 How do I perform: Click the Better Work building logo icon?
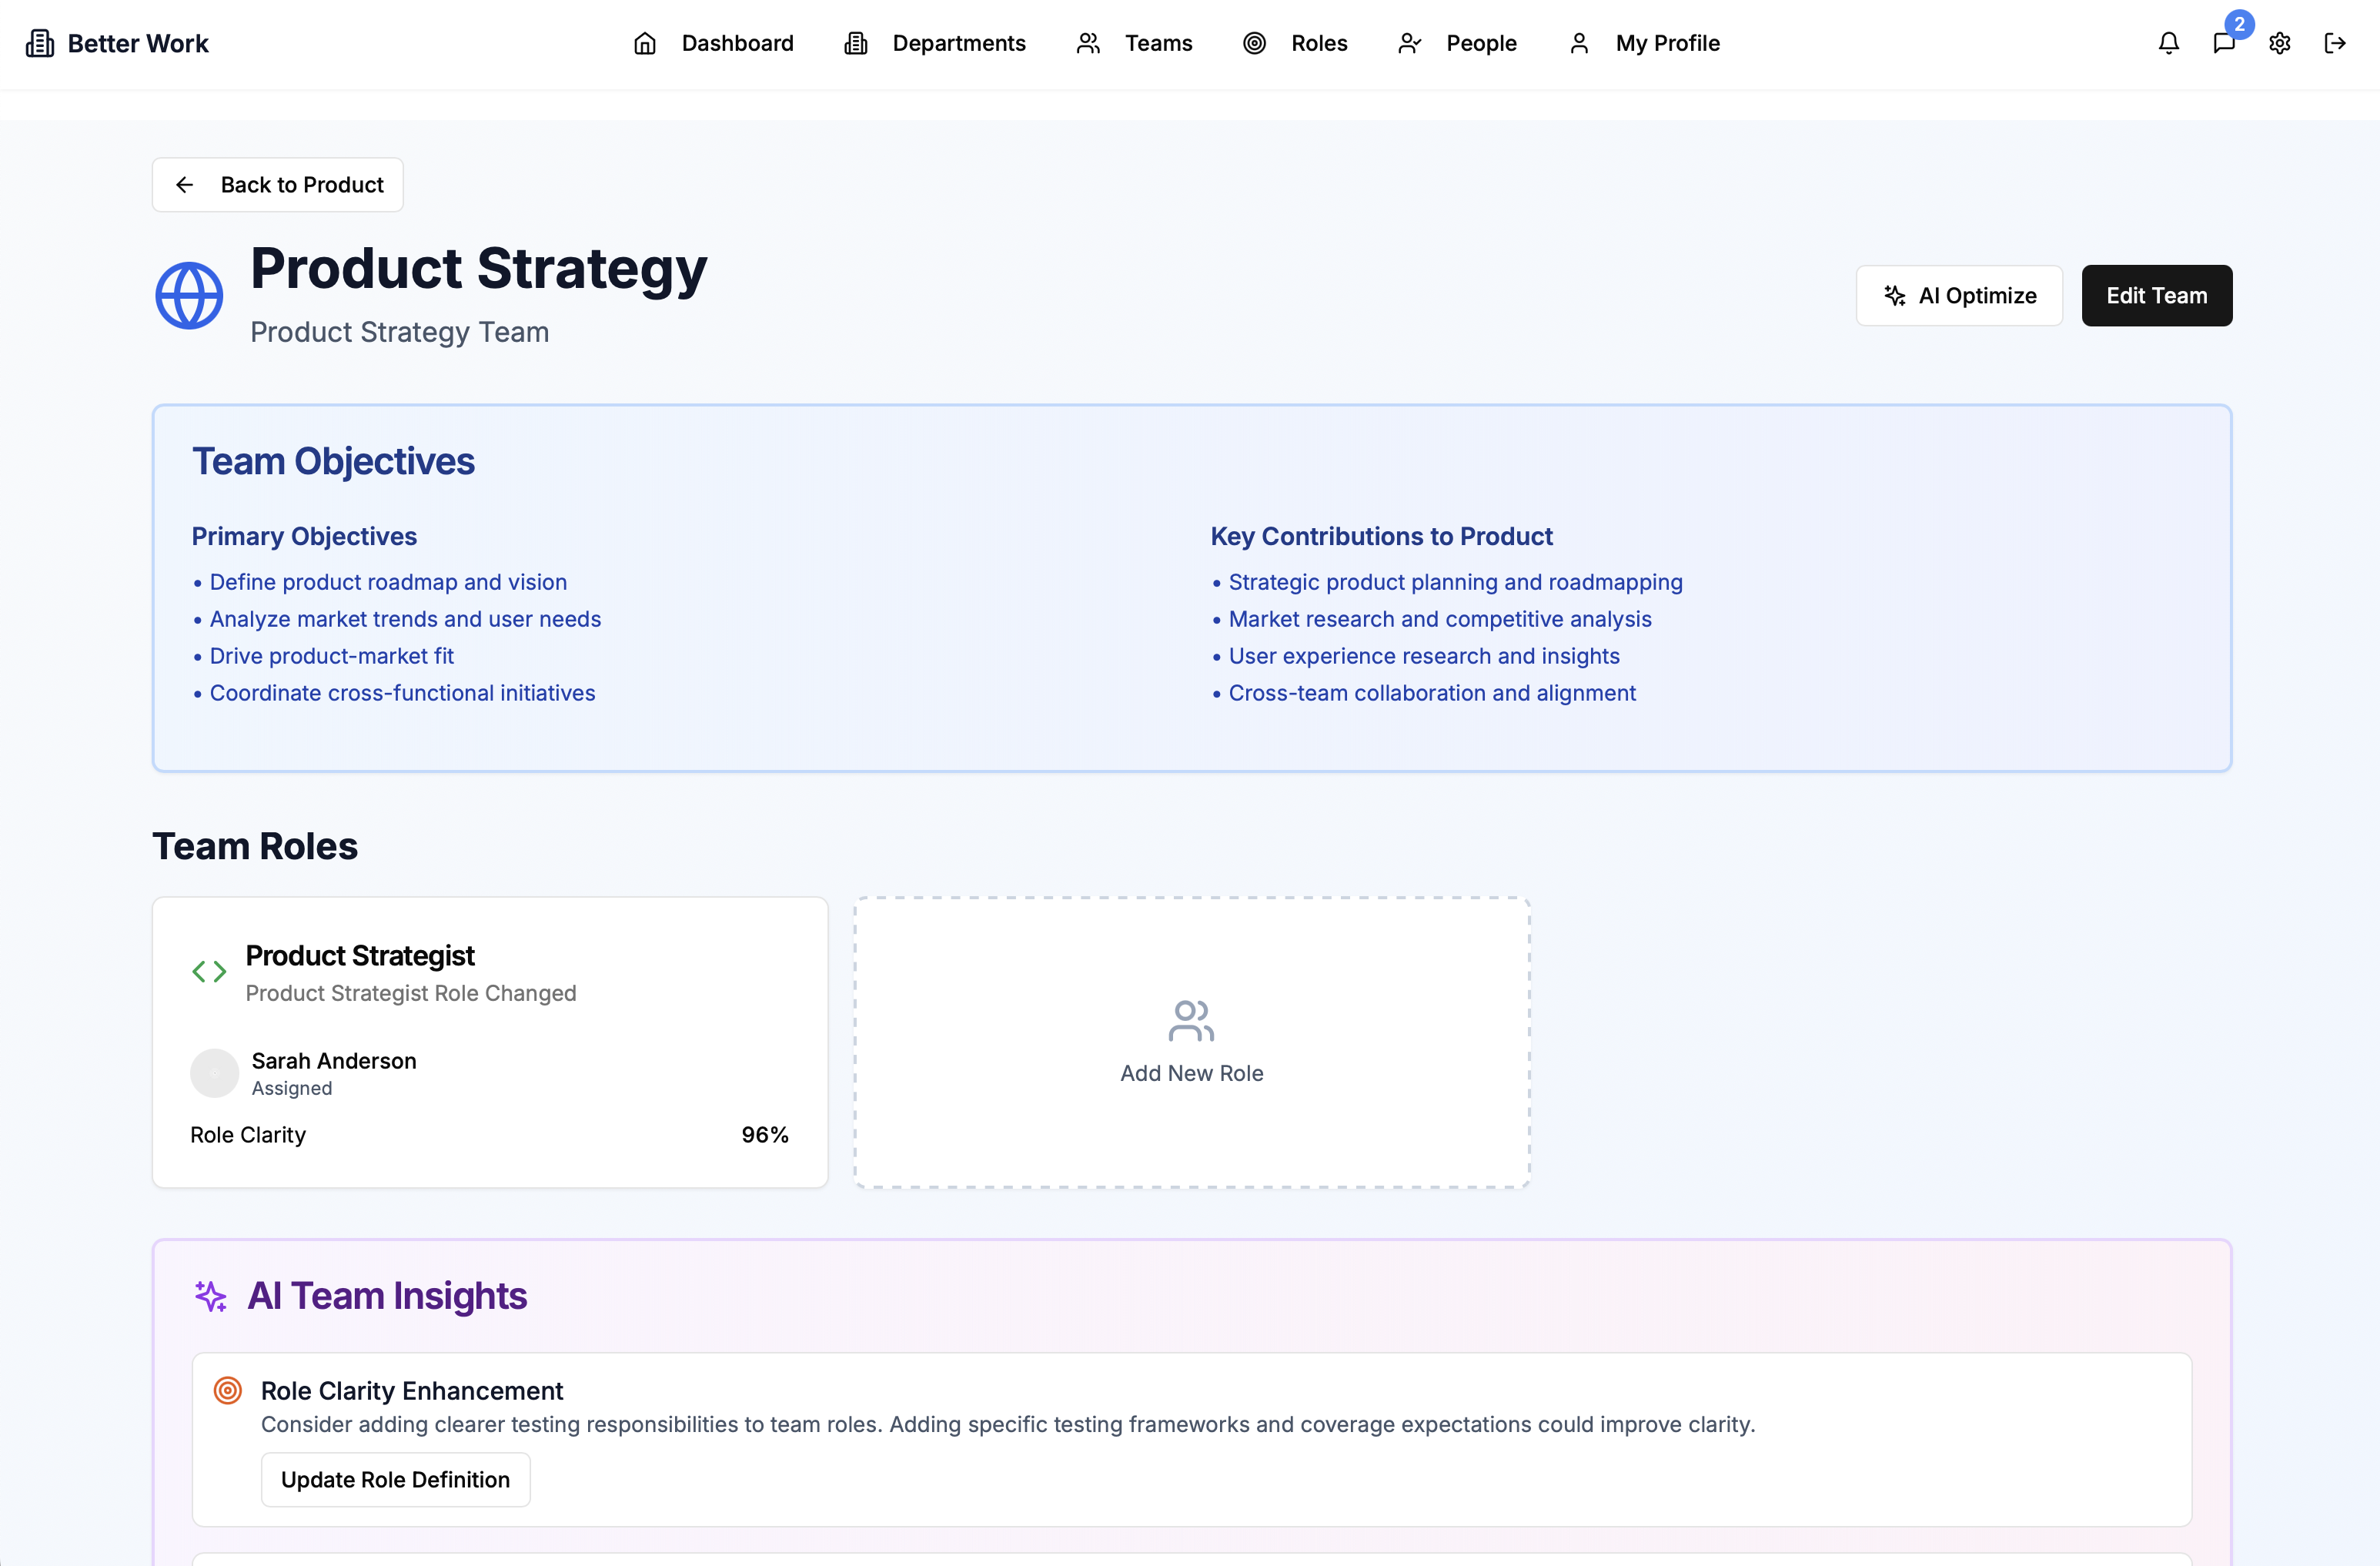click(40, 43)
